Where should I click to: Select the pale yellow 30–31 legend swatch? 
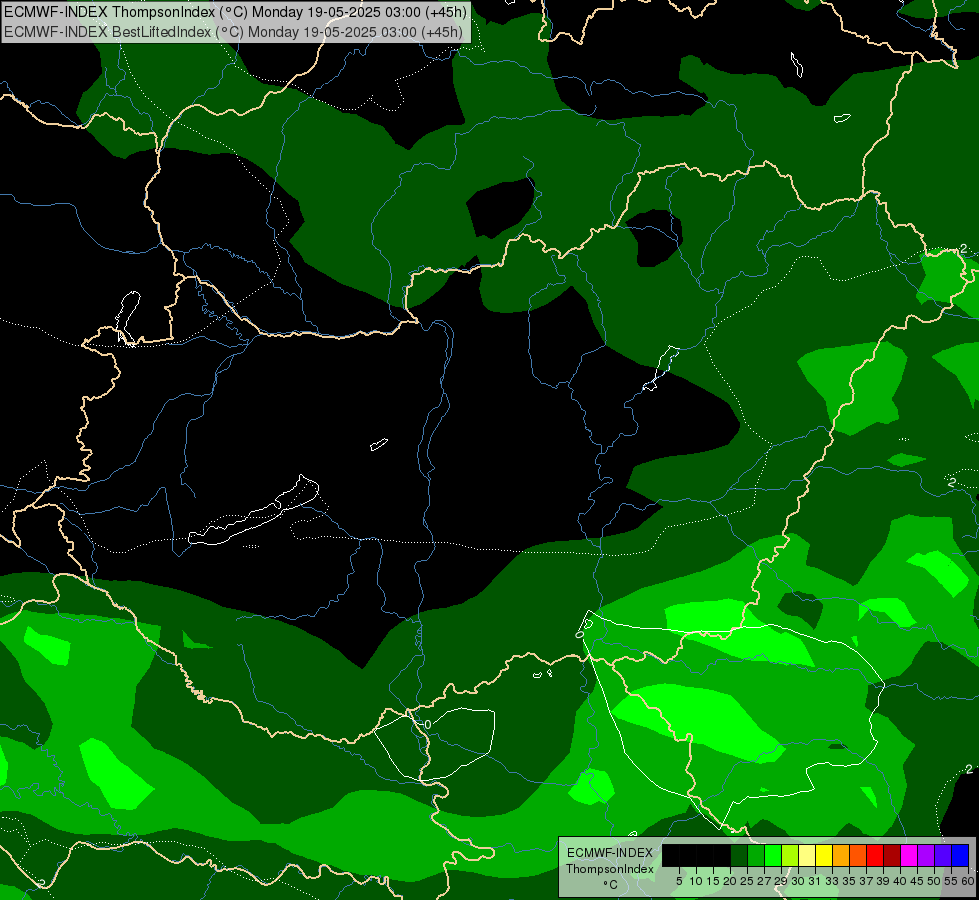click(807, 855)
